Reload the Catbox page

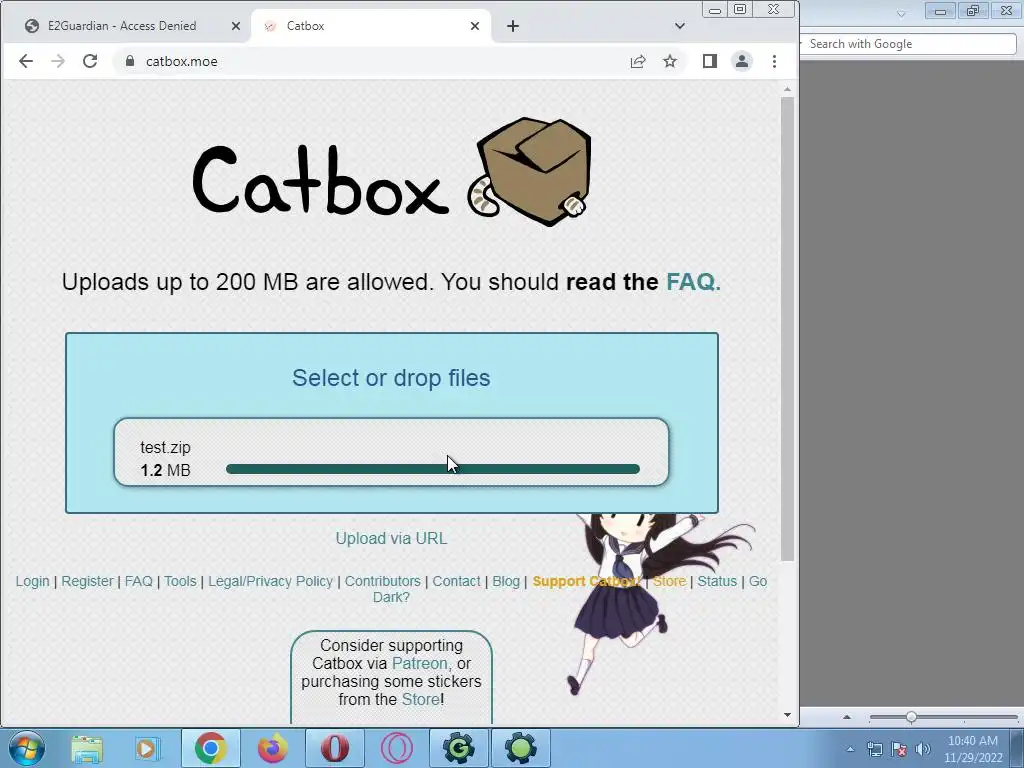pos(90,61)
